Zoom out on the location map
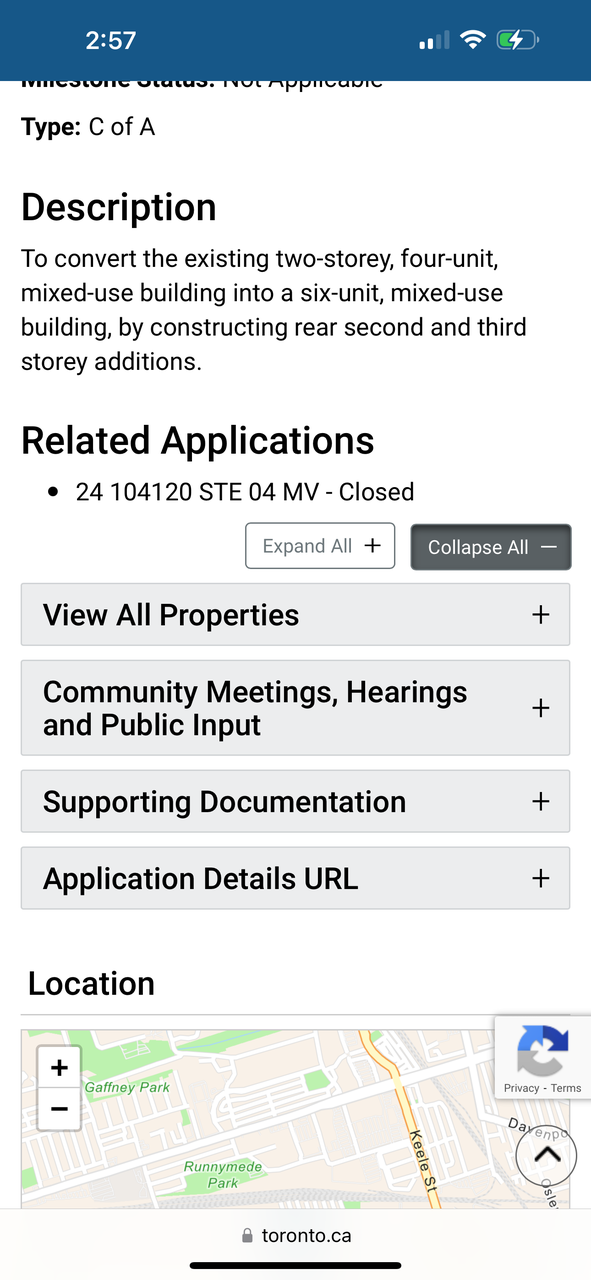Image resolution: width=591 pixels, height=1280 pixels. click(x=59, y=1109)
